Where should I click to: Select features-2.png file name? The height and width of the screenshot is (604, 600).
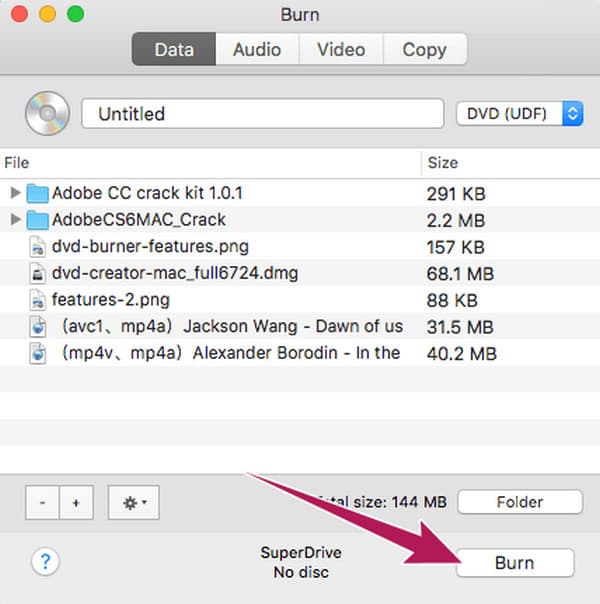coord(111,300)
